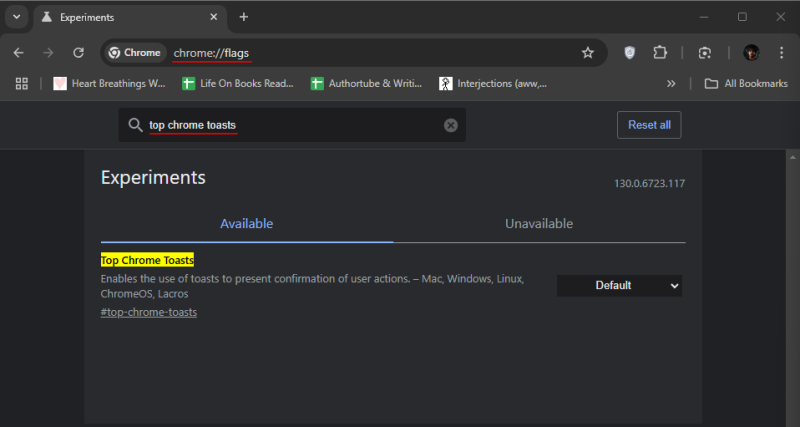The height and width of the screenshot is (427, 800).
Task: Click the back navigation arrow
Action: point(18,53)
